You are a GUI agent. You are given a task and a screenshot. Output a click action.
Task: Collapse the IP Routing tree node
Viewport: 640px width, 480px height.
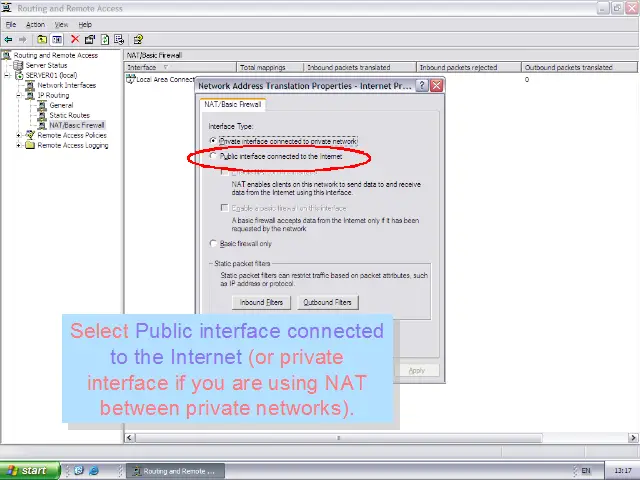click(x=19, y=96)
